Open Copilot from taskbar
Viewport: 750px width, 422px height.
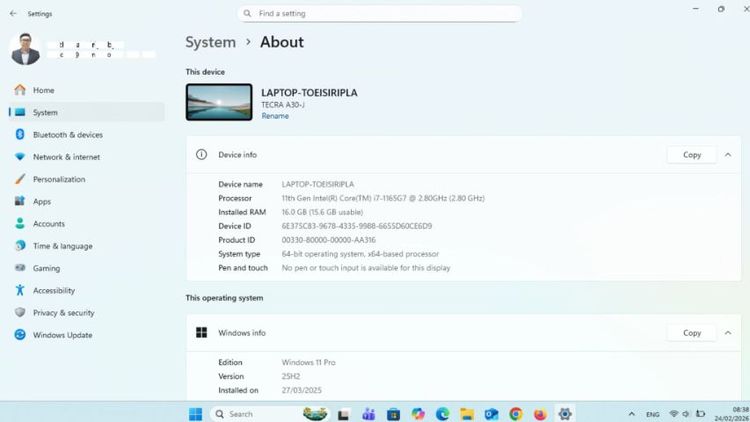(x=418, y=414)
